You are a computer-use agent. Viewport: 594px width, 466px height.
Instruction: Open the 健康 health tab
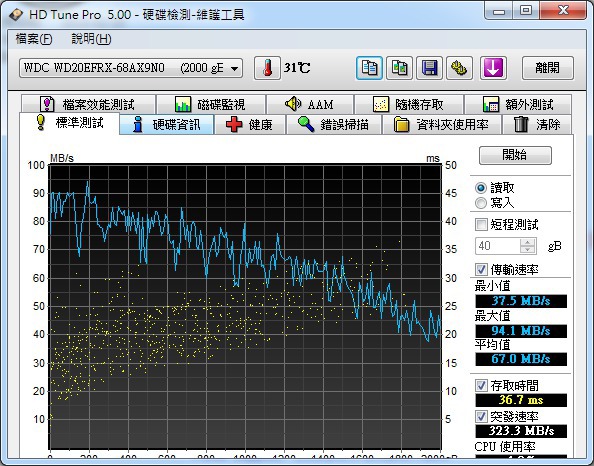(x=250, y=125)
